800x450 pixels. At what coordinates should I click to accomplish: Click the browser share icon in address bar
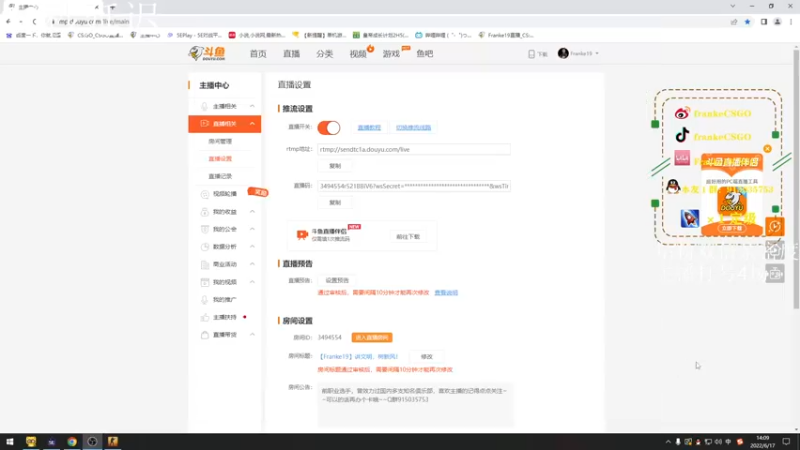(734, 21)
